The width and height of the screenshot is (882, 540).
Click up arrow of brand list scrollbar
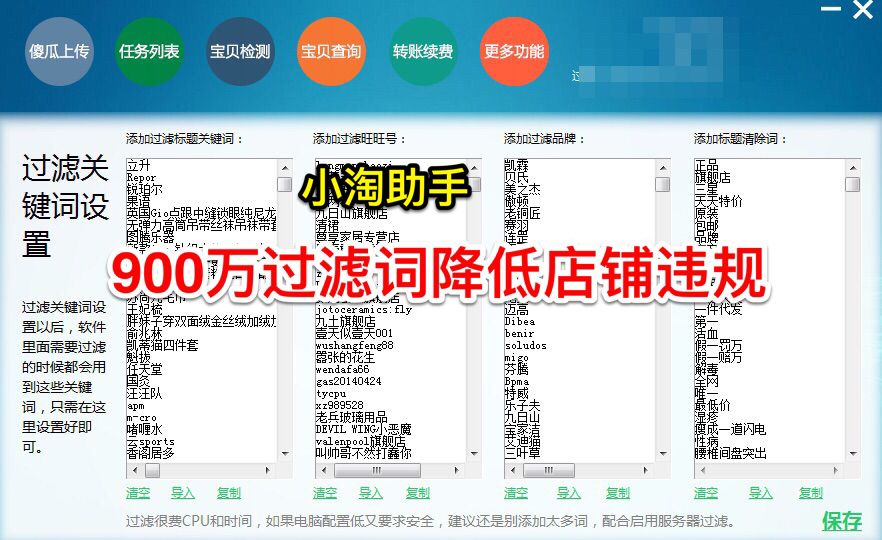663,168
